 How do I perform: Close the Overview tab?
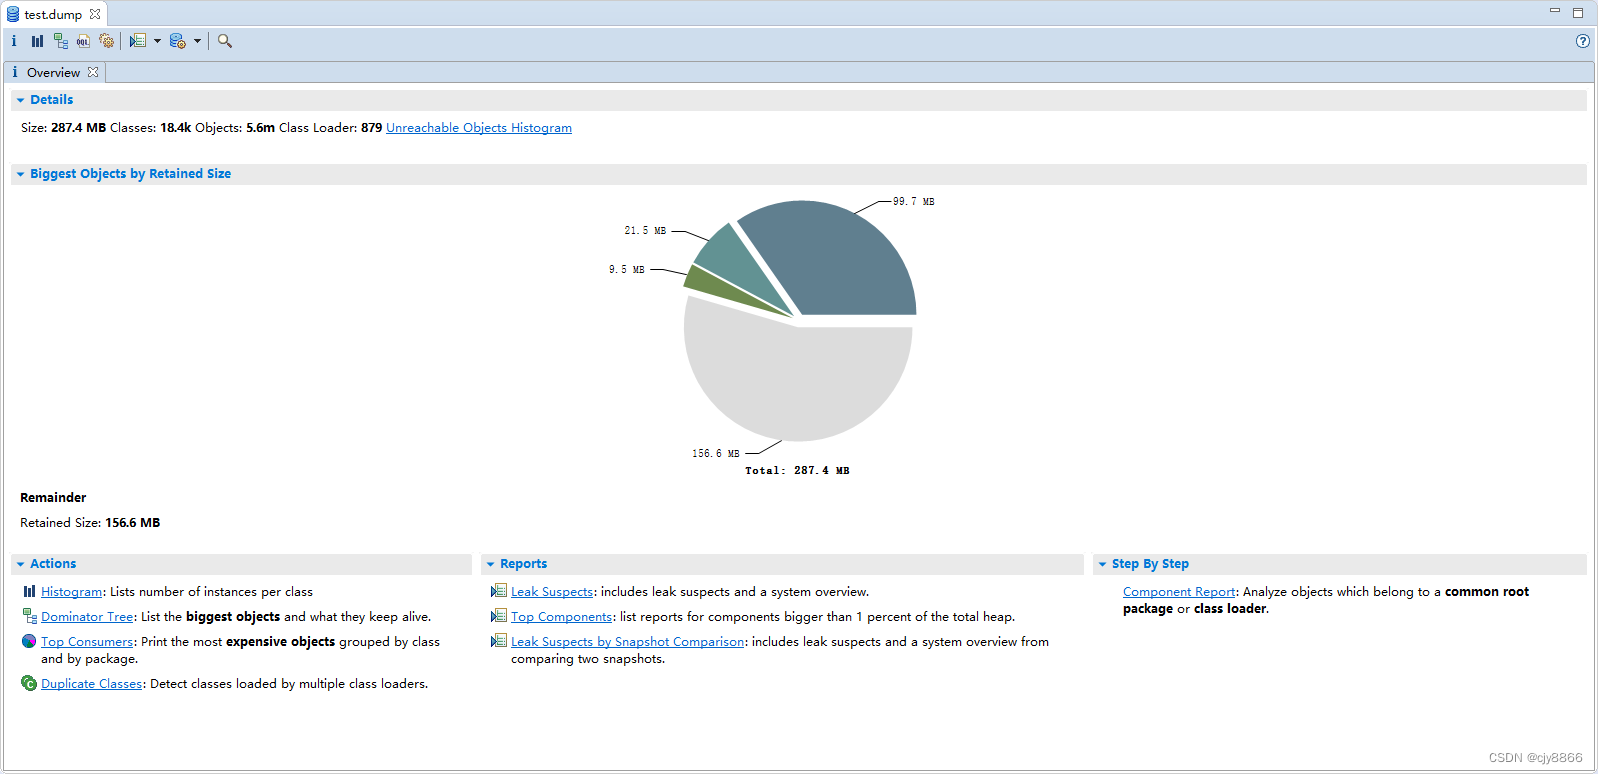tap(93, 72)
